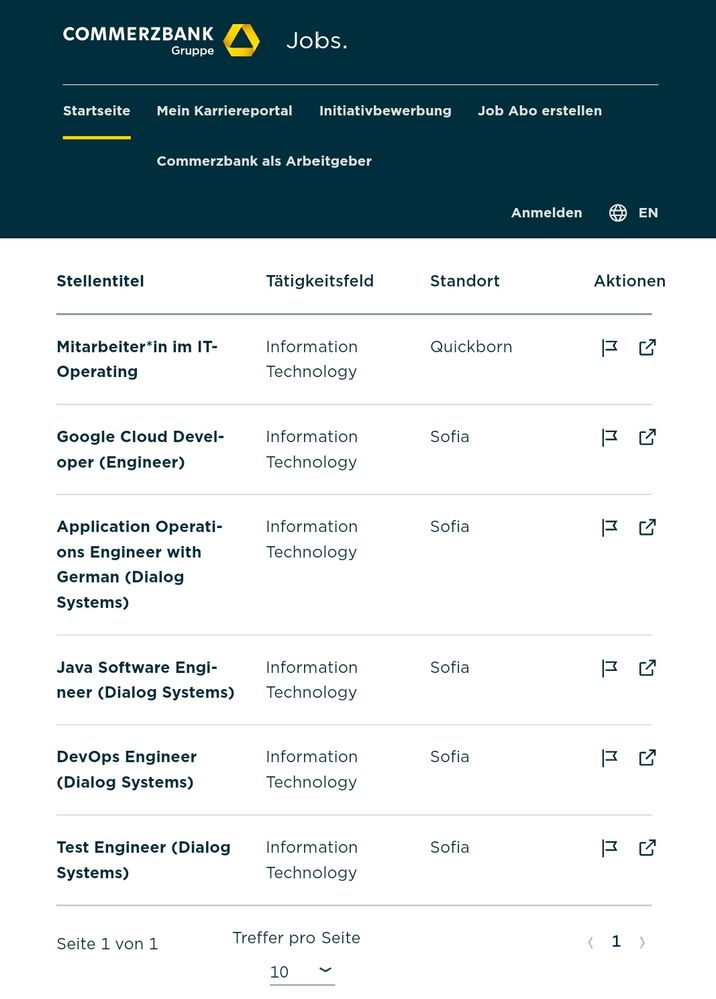The height and width of the screenshot is (999, 716).
Task: Click the Seite 1 von 1 text
Action: tap(107, 944)
